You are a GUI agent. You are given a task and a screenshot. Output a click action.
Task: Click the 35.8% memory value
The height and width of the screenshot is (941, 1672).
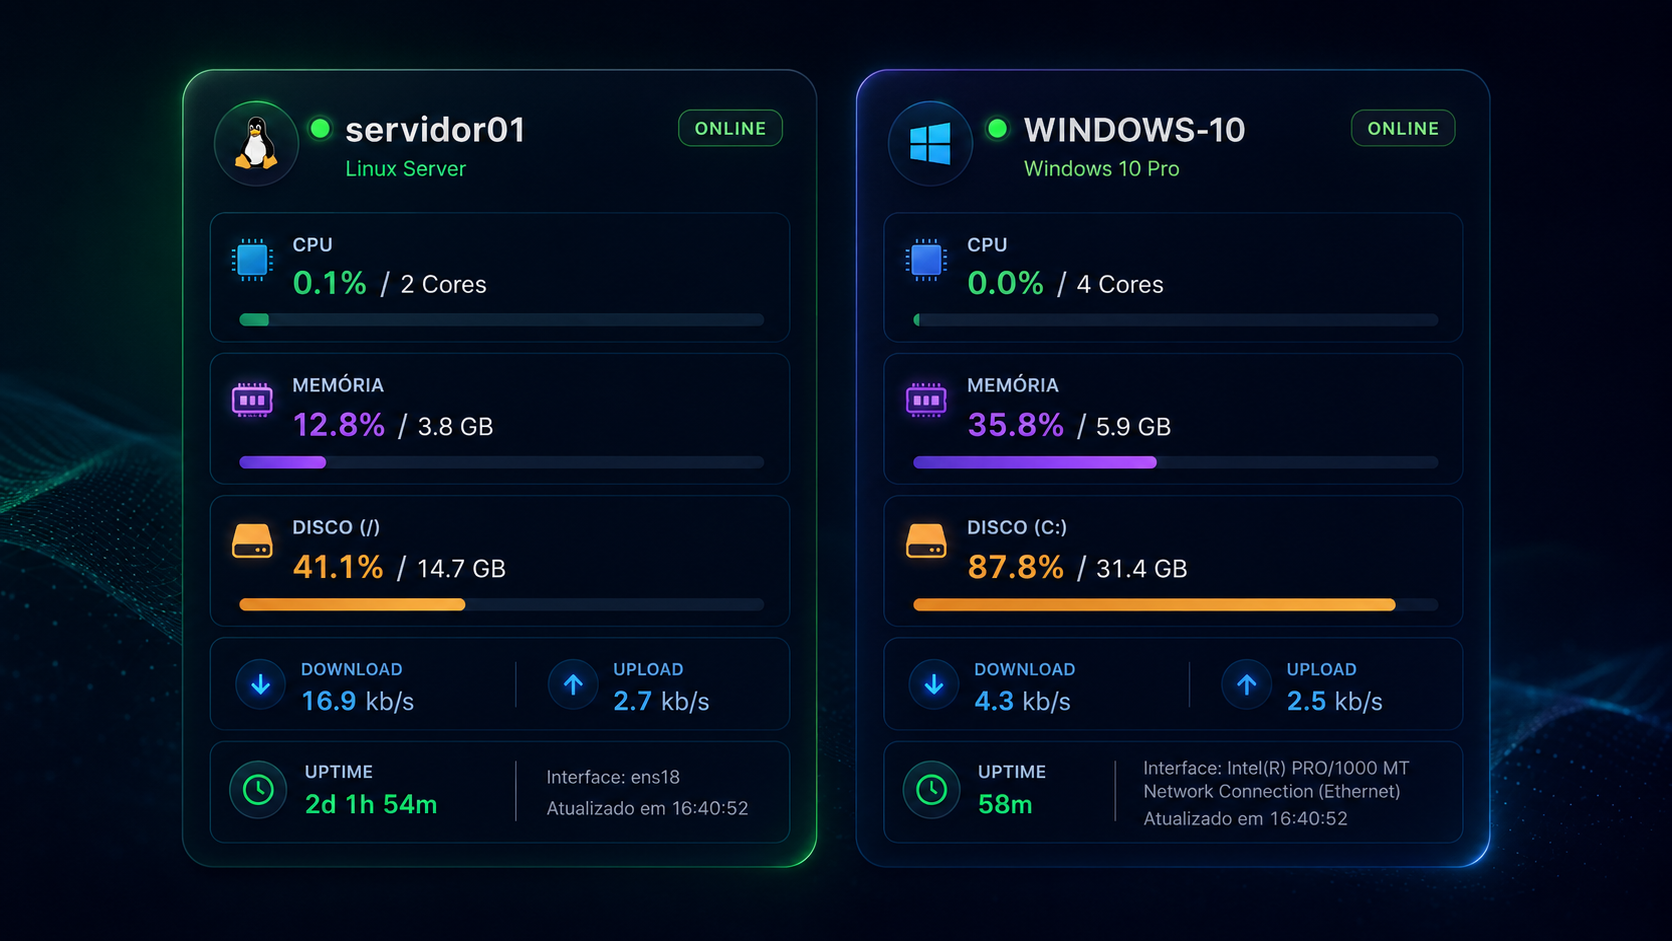(1015, 425)
